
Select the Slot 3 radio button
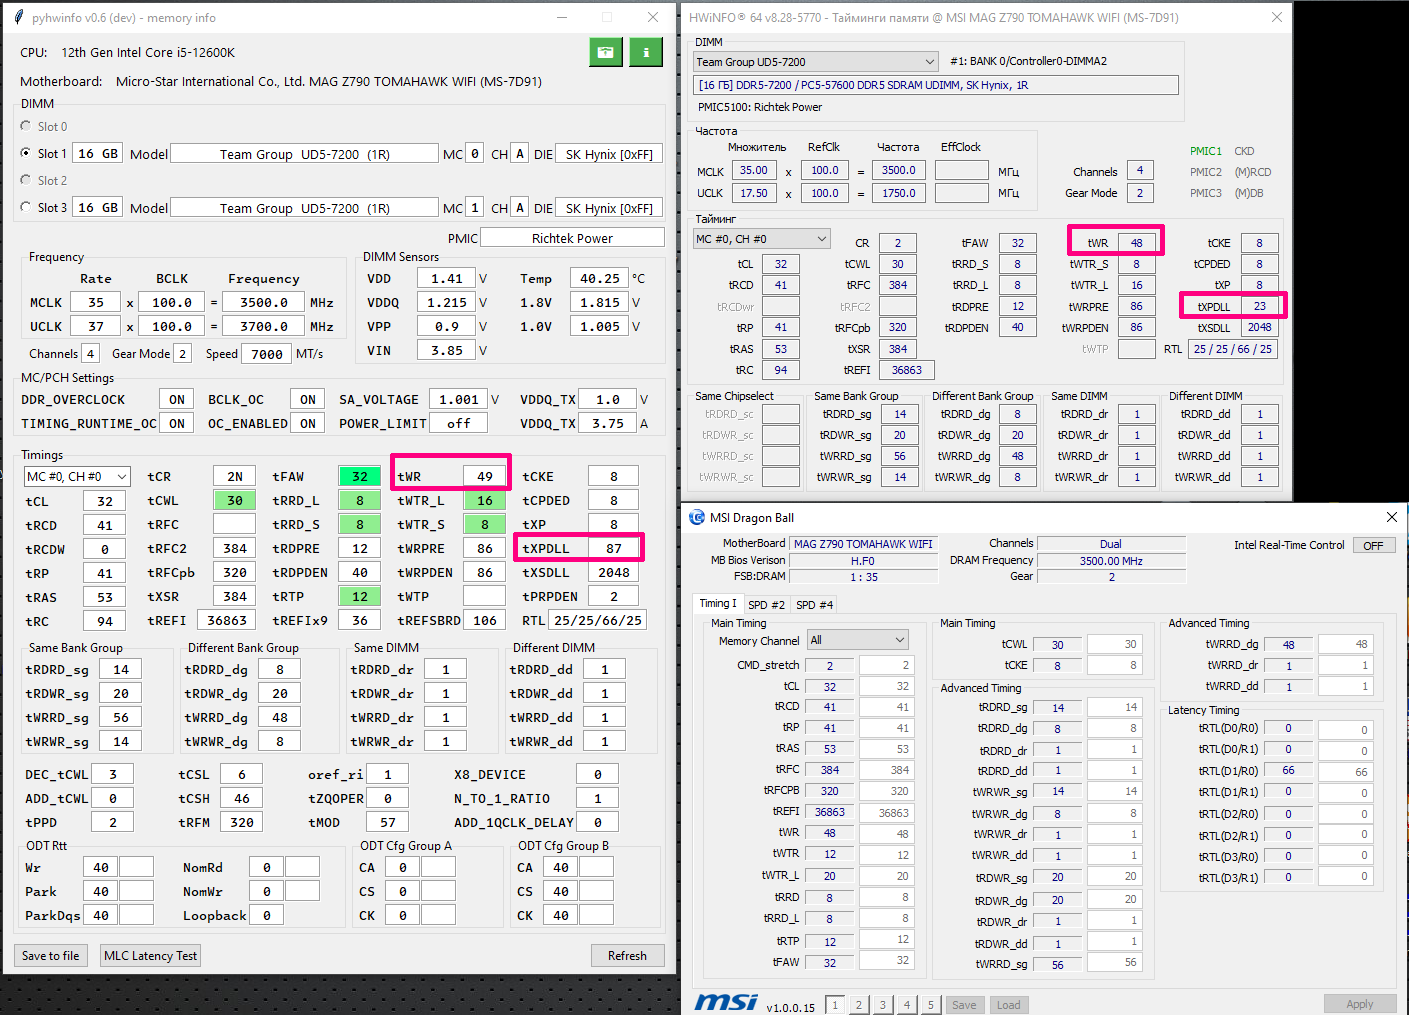click(x=26, y=207)
